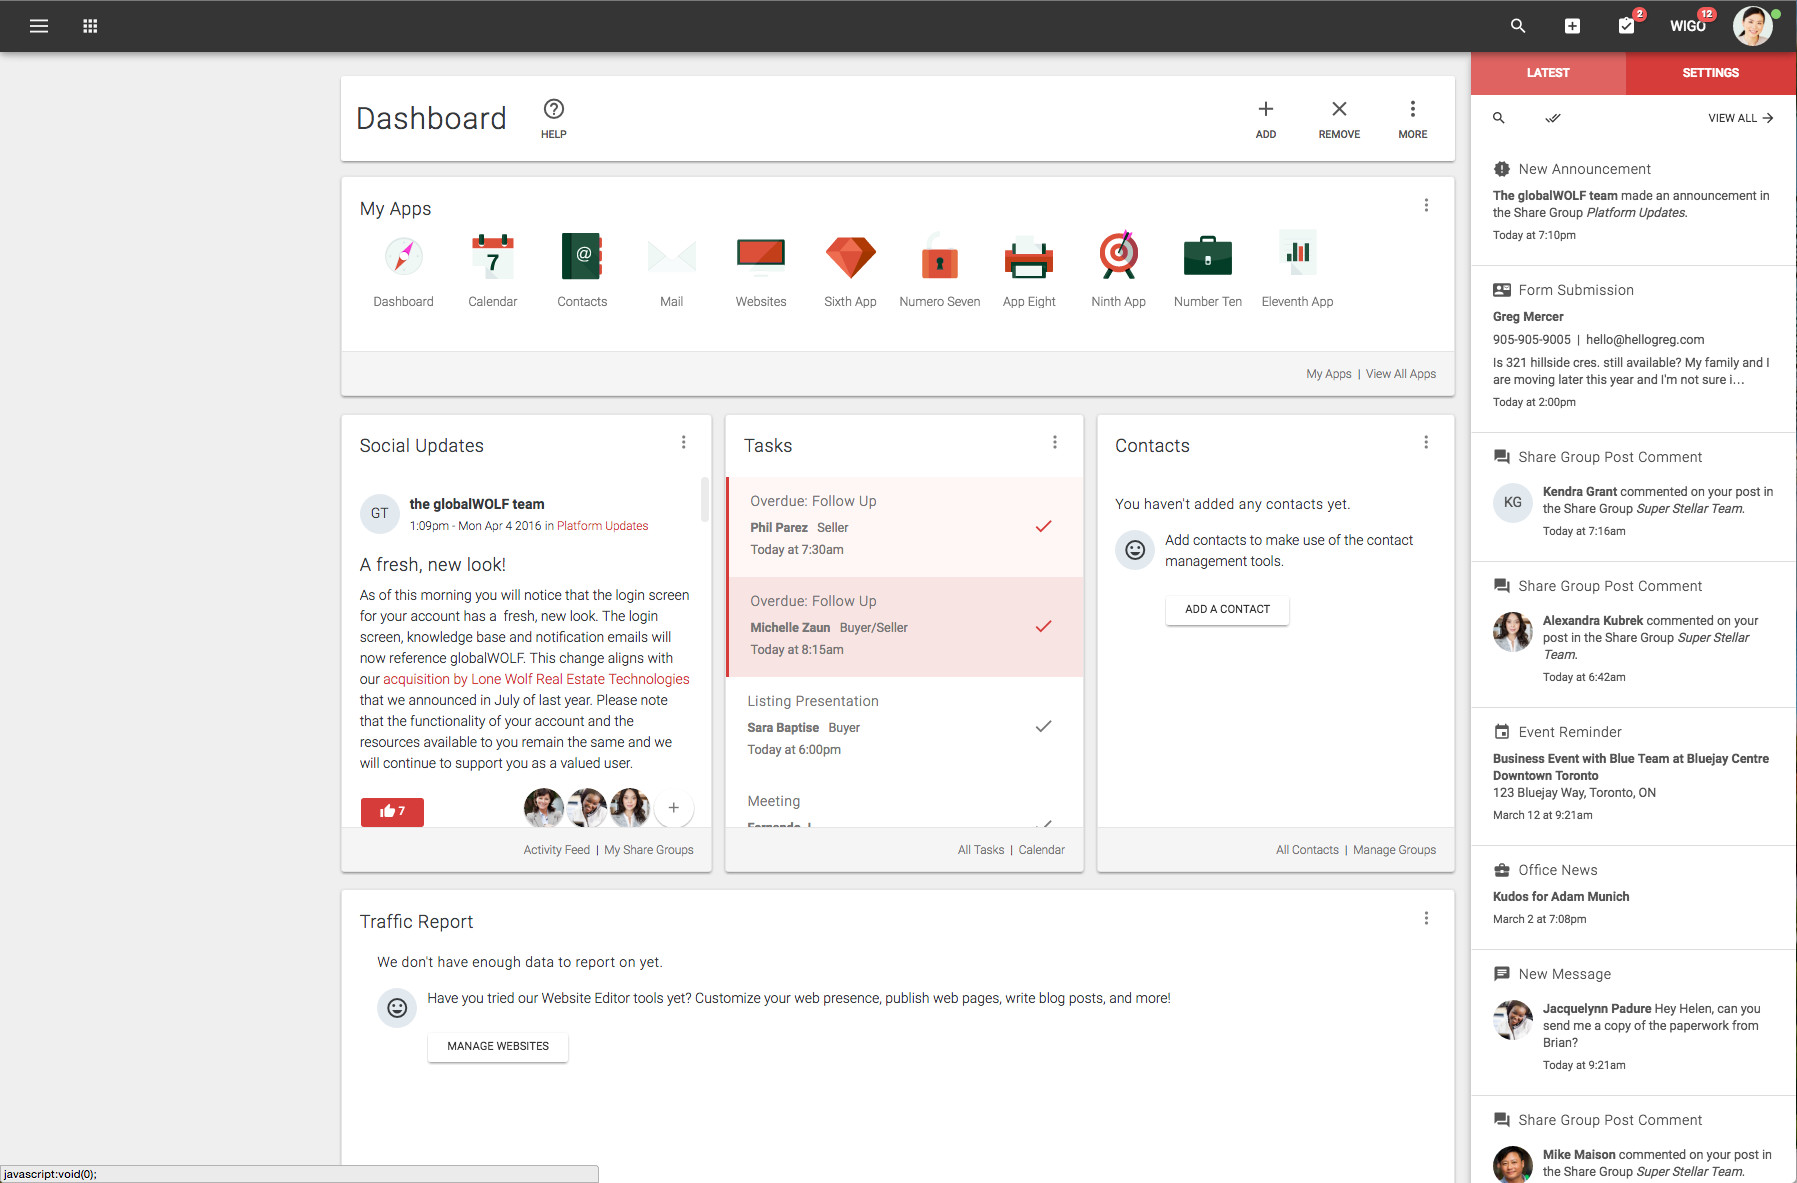Open Traffic Report card options menu
The height and width of the screenshot is (1183, 1797).
(1426, 918)
